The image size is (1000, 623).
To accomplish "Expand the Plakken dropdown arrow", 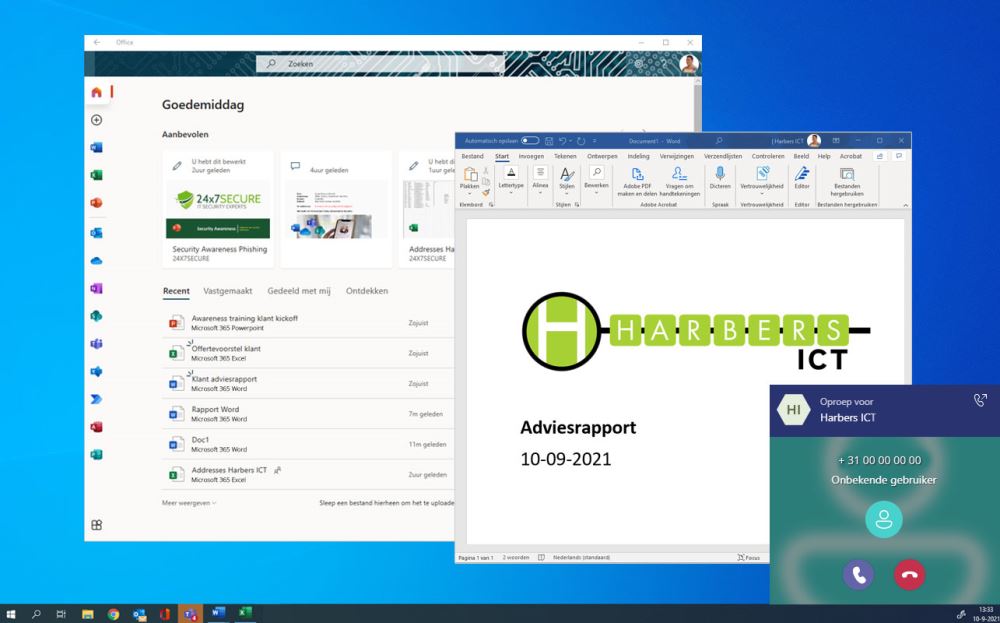I will [x=471, y=192].
